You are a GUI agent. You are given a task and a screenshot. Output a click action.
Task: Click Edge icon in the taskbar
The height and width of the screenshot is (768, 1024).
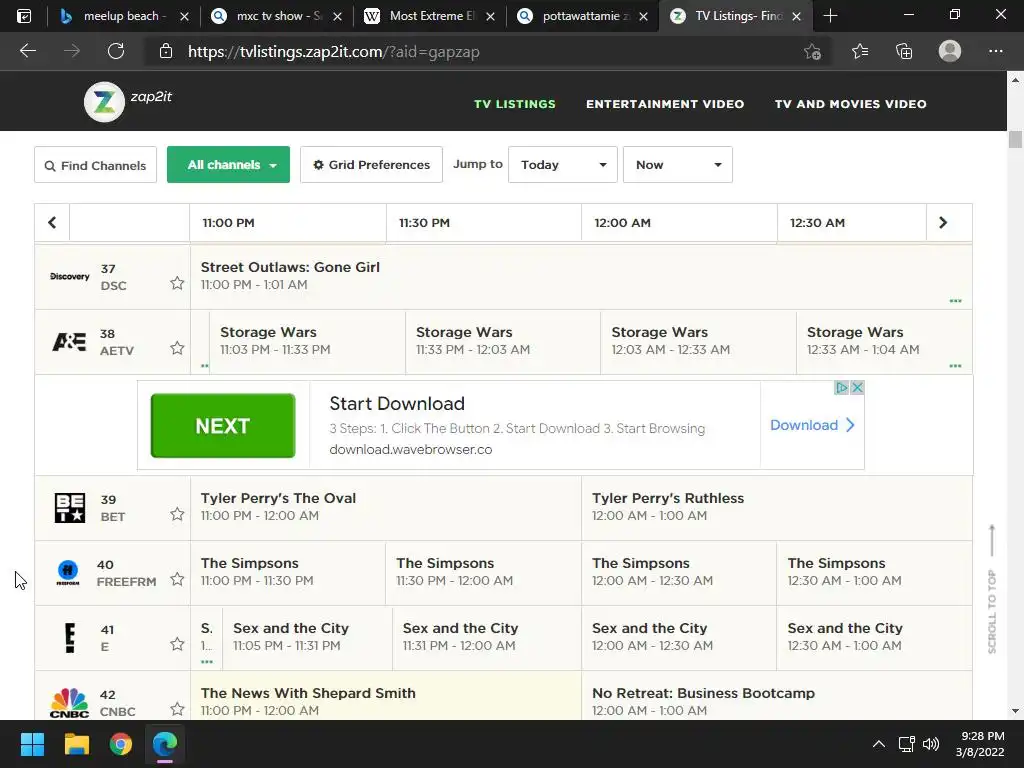[165, 744]
